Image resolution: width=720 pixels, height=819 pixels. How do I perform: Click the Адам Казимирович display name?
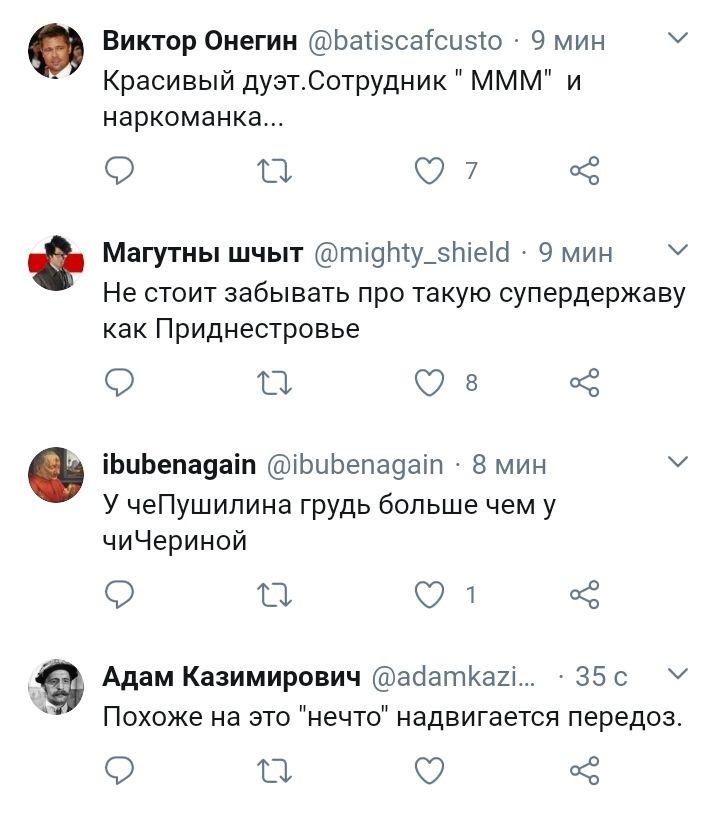click(x=231, y=677)
